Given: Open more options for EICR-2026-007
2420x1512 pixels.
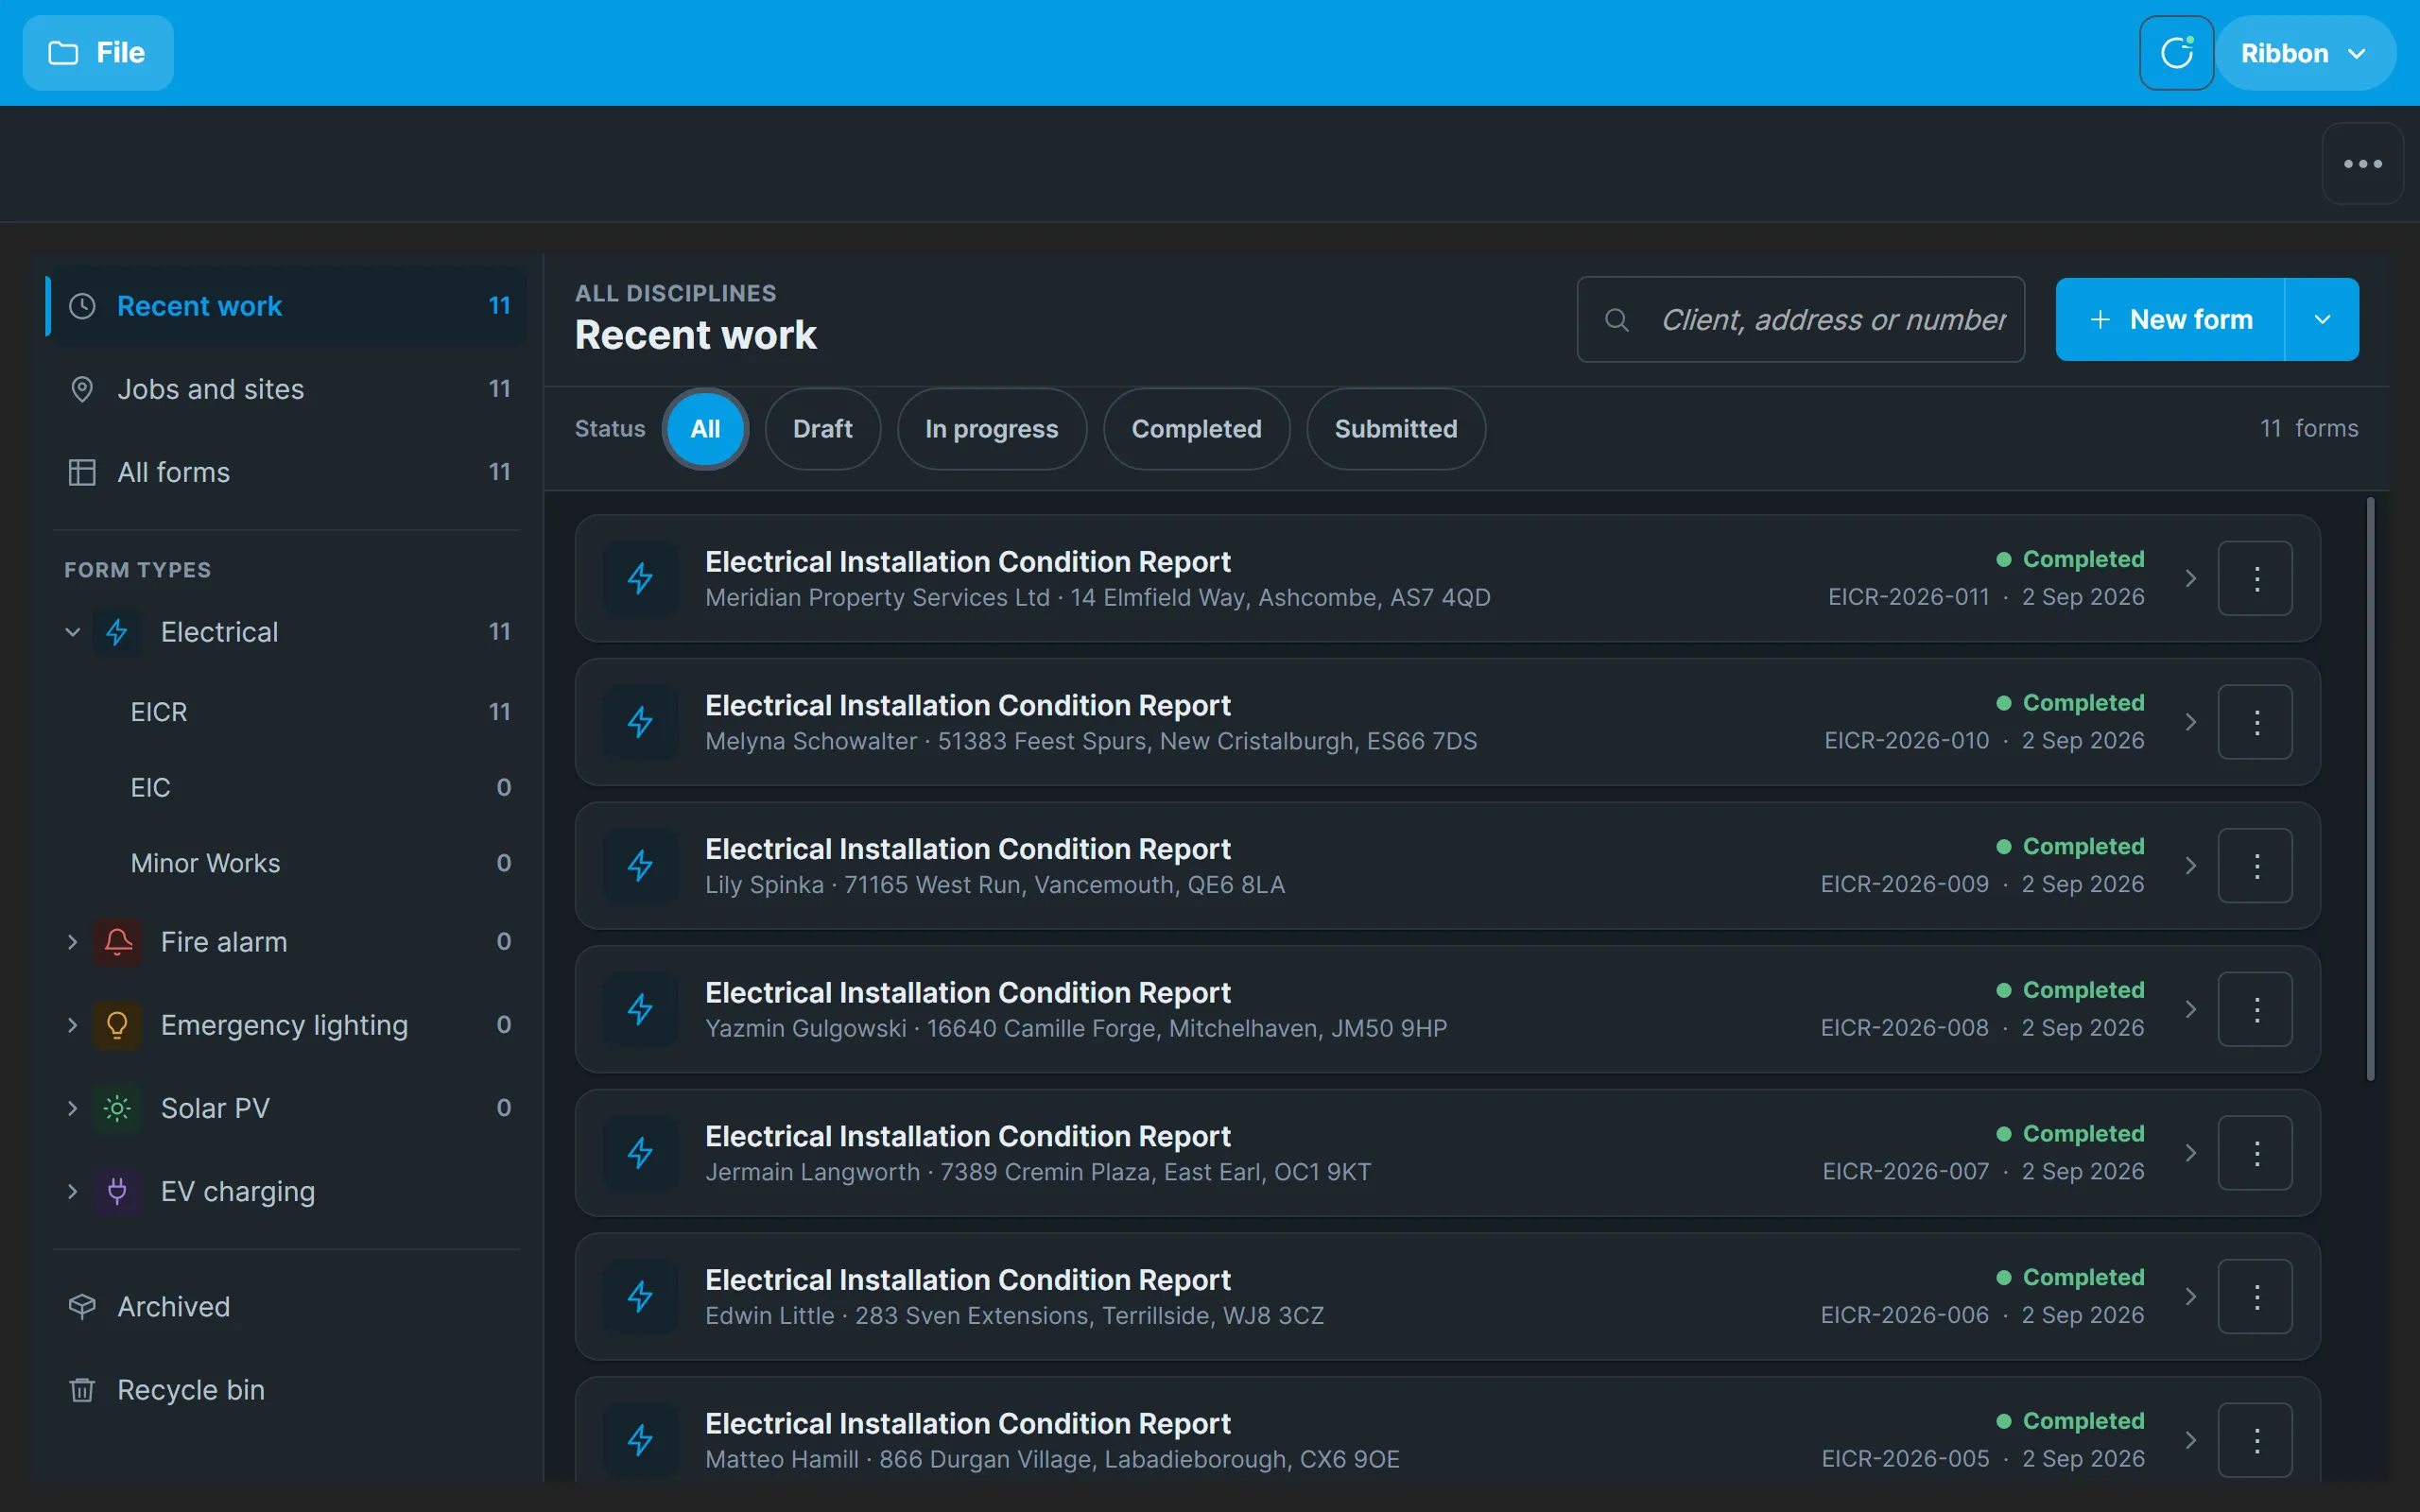Looking at the screenshot, I should (x=2255, y=1153).
